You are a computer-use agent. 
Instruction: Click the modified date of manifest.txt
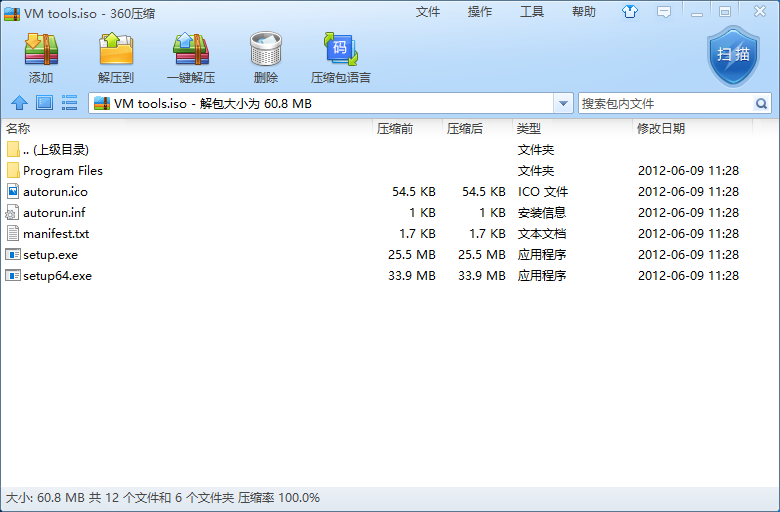click(688, 233)
